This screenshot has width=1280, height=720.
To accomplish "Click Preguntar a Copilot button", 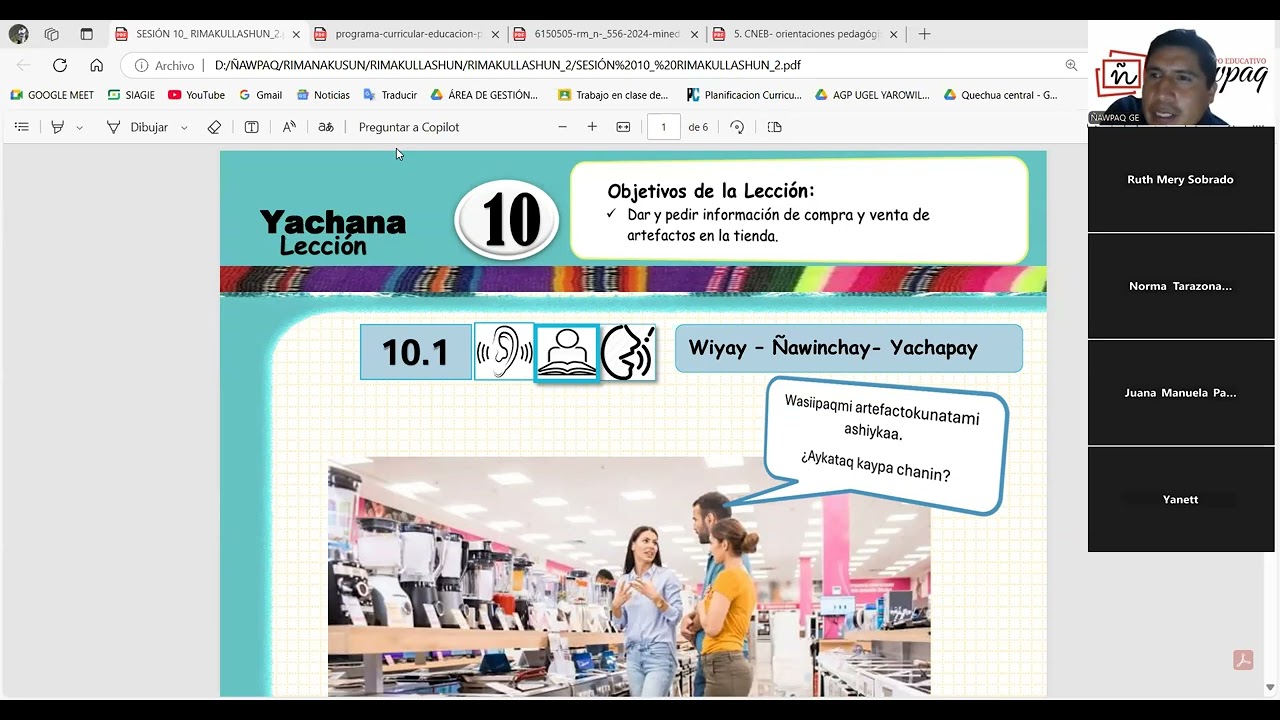I will [409, 127].
